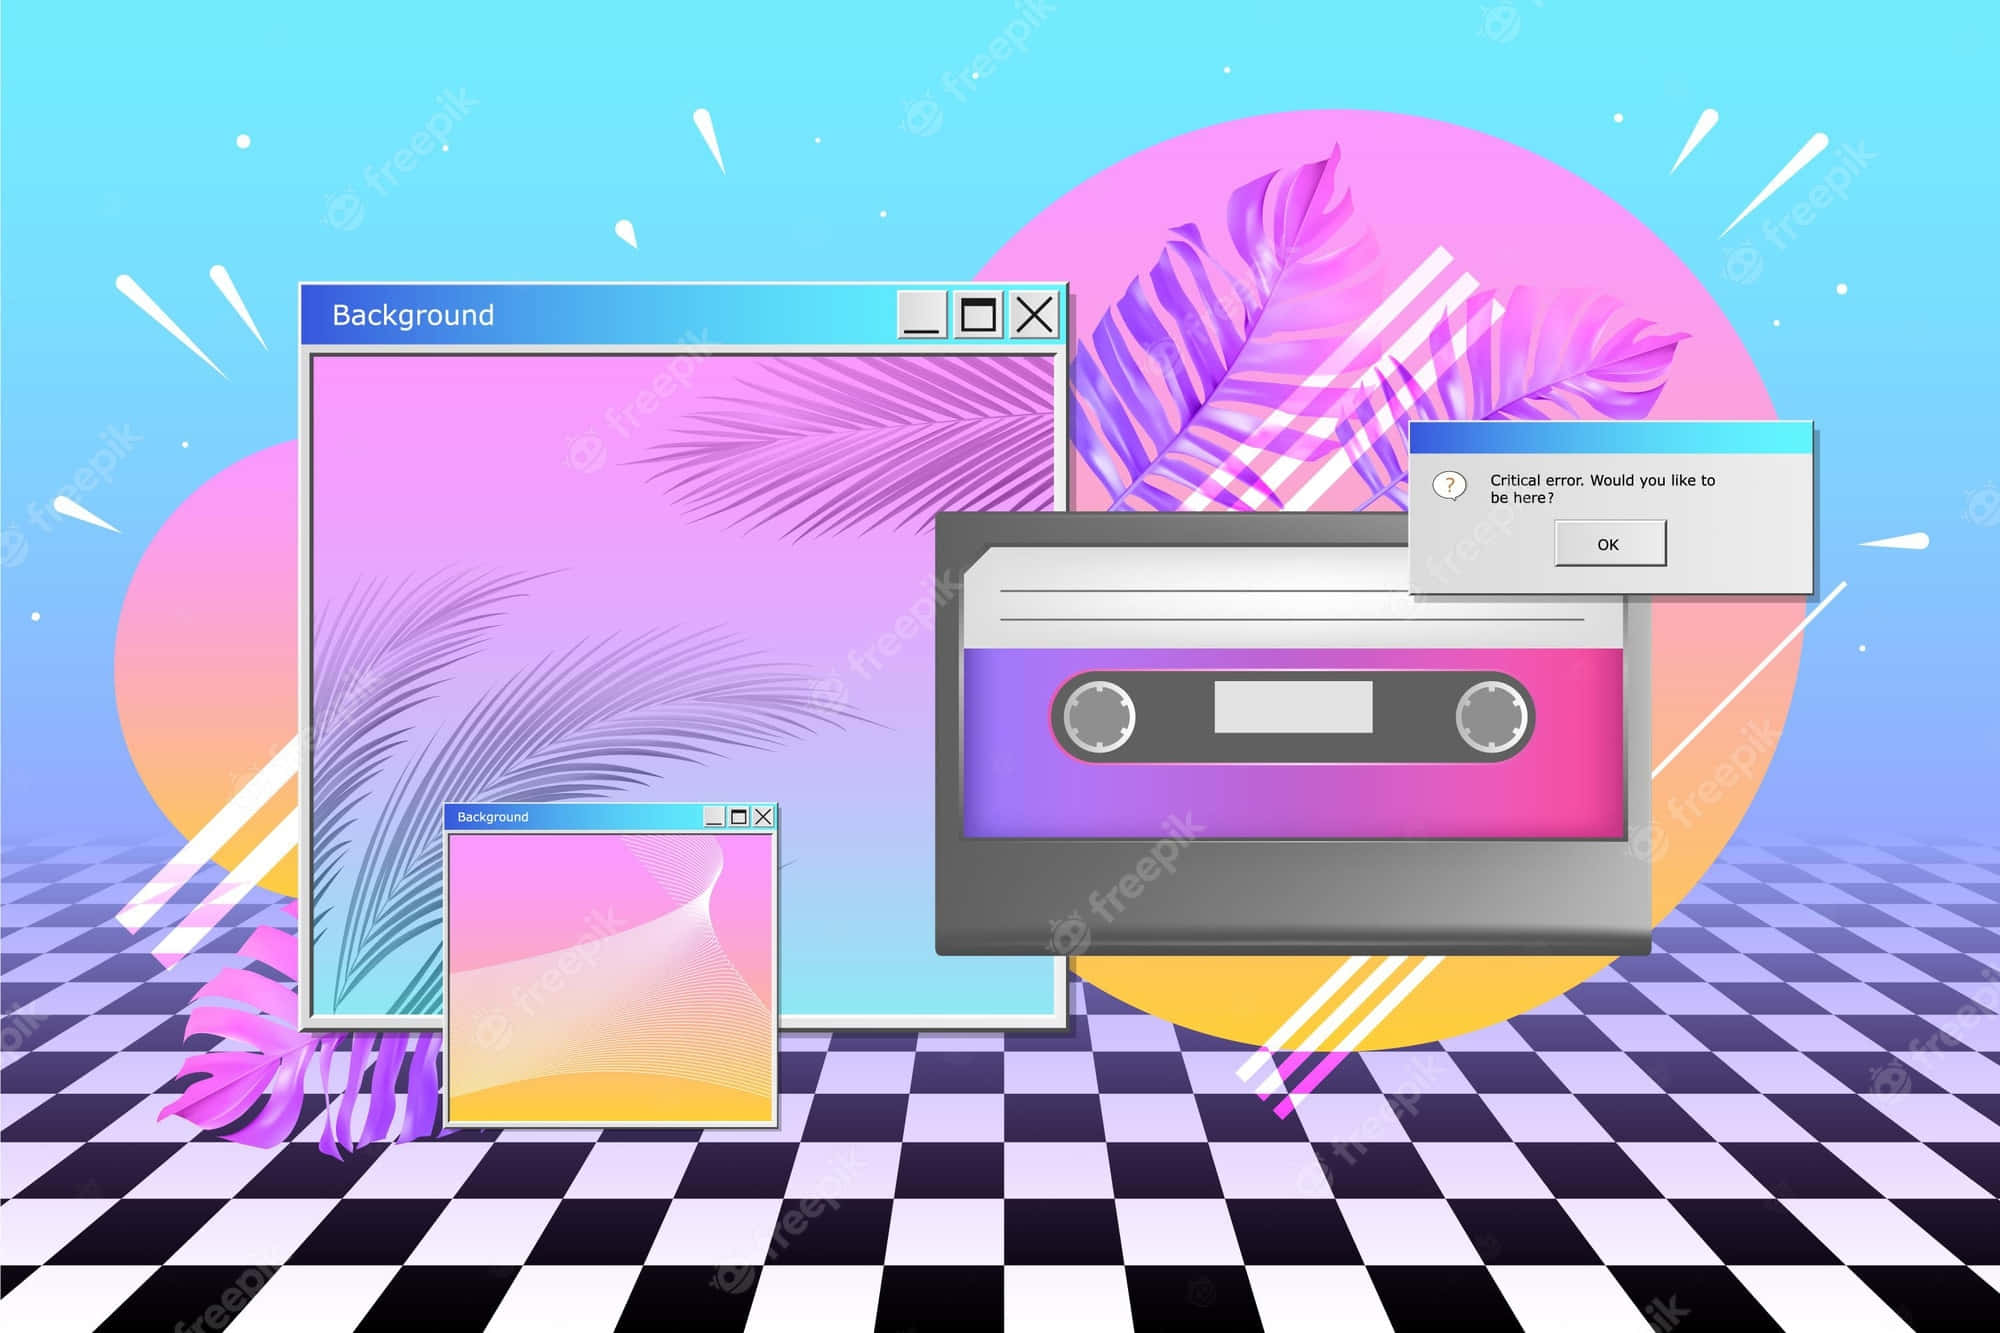
Task: Click the cassette's right tape reel
Action: [x=1490, y=716]
